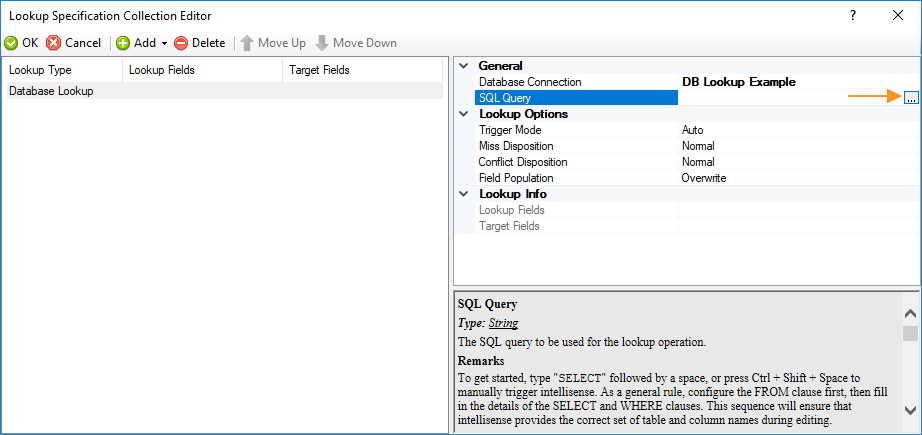The height and width of the screenshot is (435, 922).
Task: Collapse the Lookup Info section
Action: 463,194
